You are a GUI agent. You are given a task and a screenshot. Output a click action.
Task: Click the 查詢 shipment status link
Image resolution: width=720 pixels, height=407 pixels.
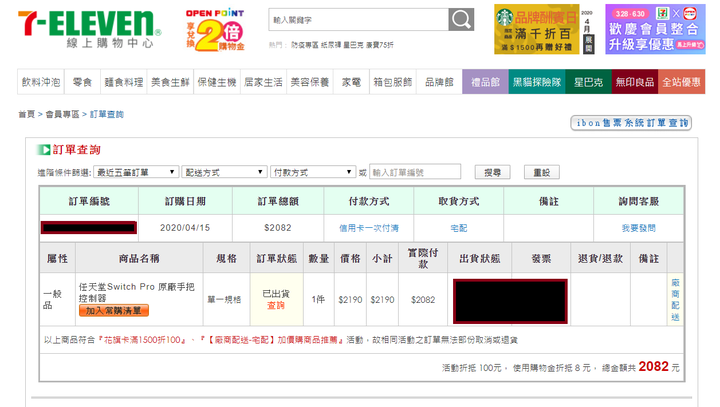tap(276, 305)
